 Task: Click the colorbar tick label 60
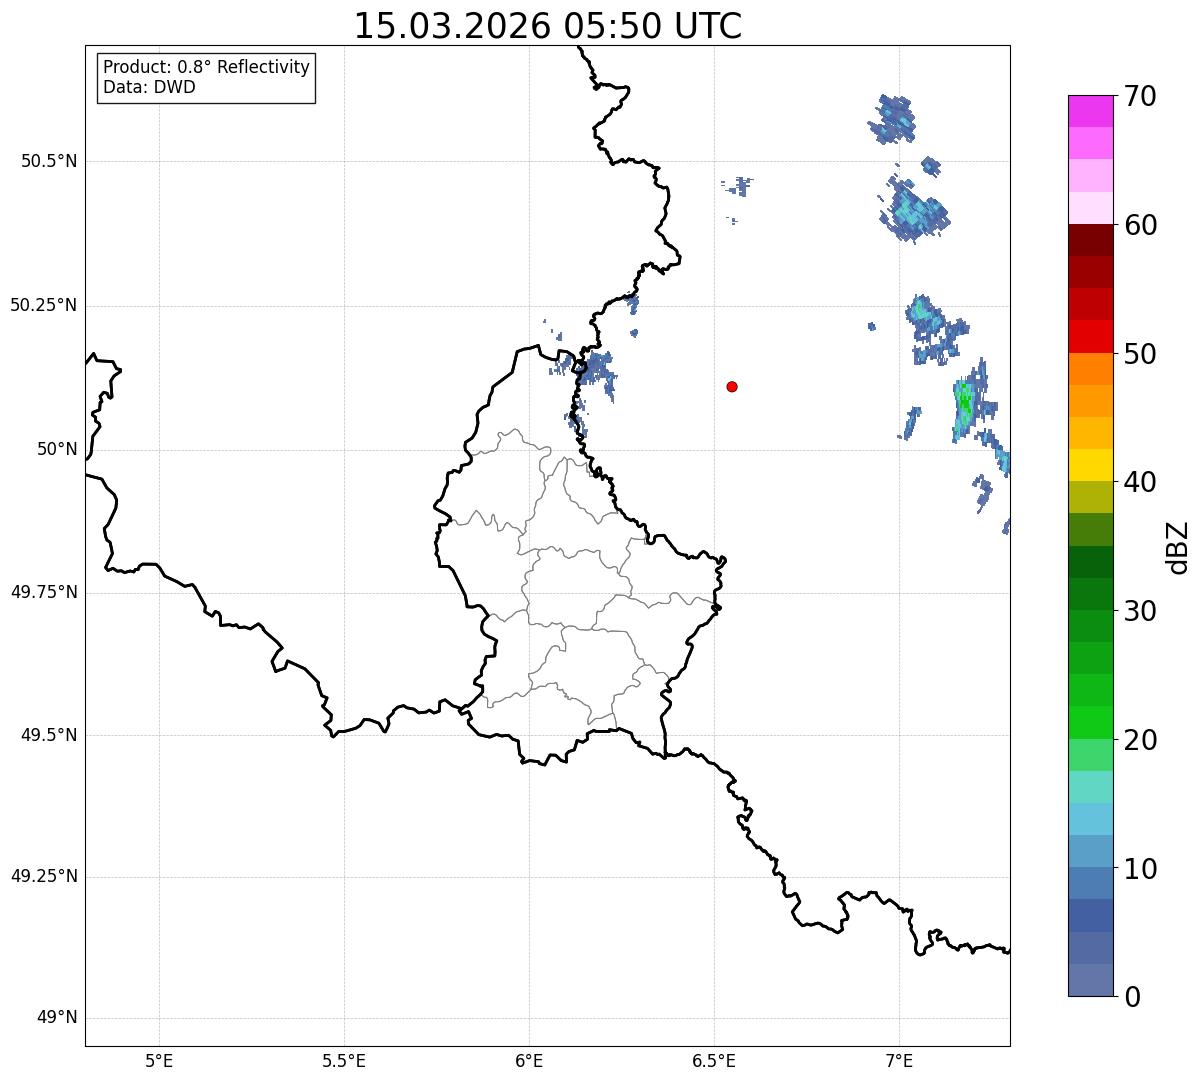[1140, 225]
